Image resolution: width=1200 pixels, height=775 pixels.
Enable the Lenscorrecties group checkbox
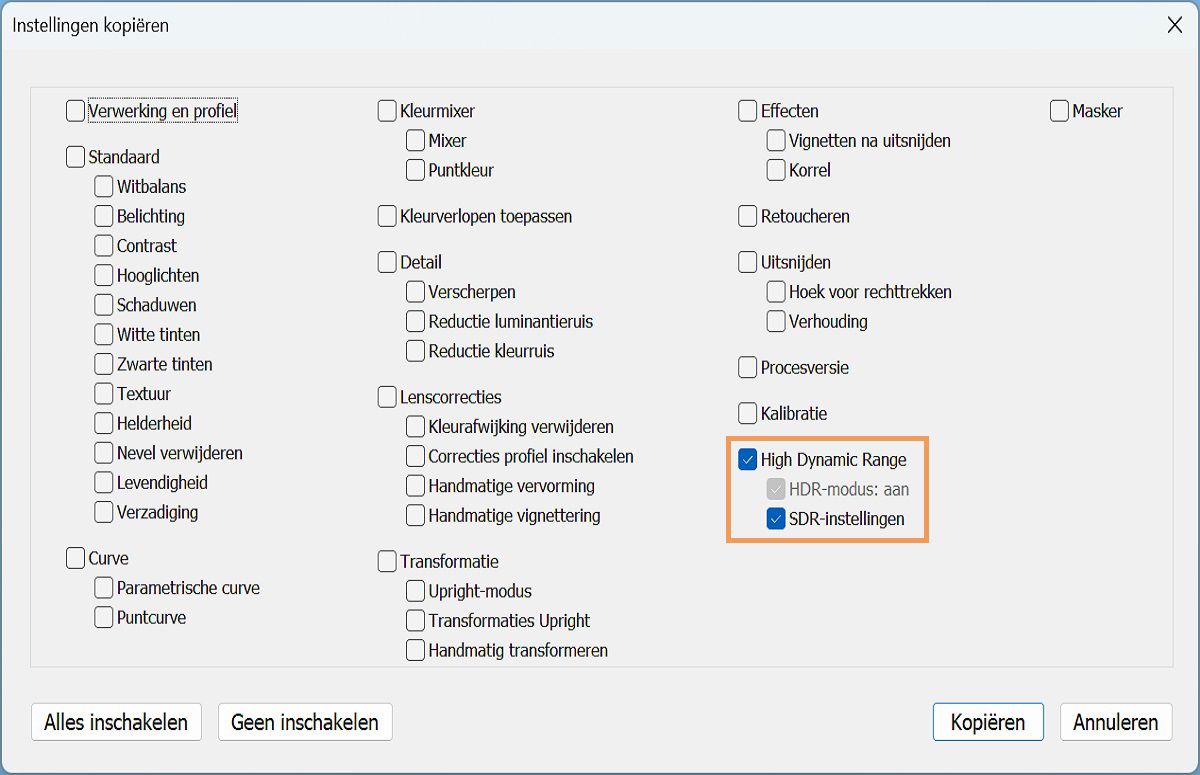387,398
